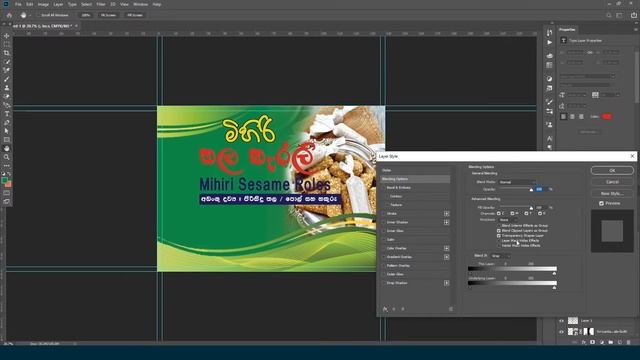The width and height of the screenshot is (640, 360).
Task: Click the Fill Opacity slider handle
Action: tap(531, 208)
